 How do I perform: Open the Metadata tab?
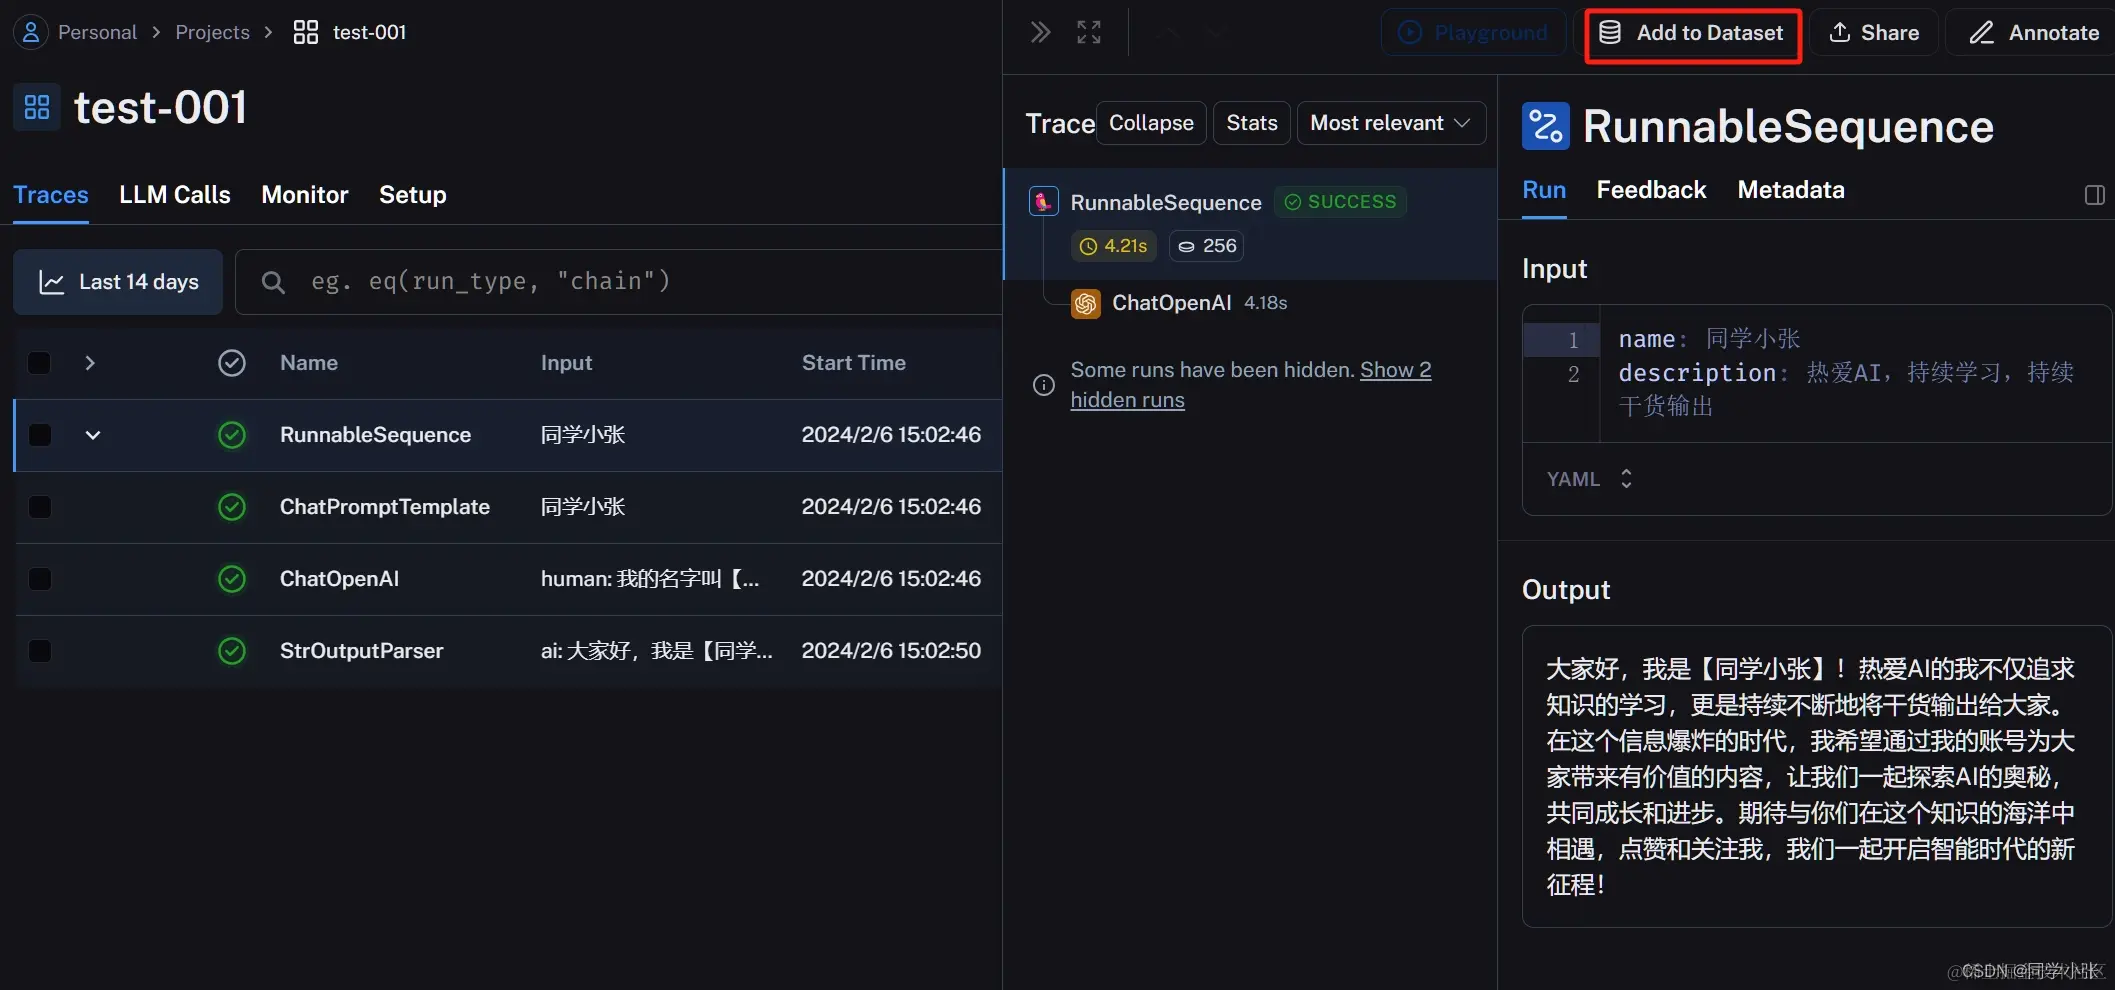click(x=1791, y=190)
